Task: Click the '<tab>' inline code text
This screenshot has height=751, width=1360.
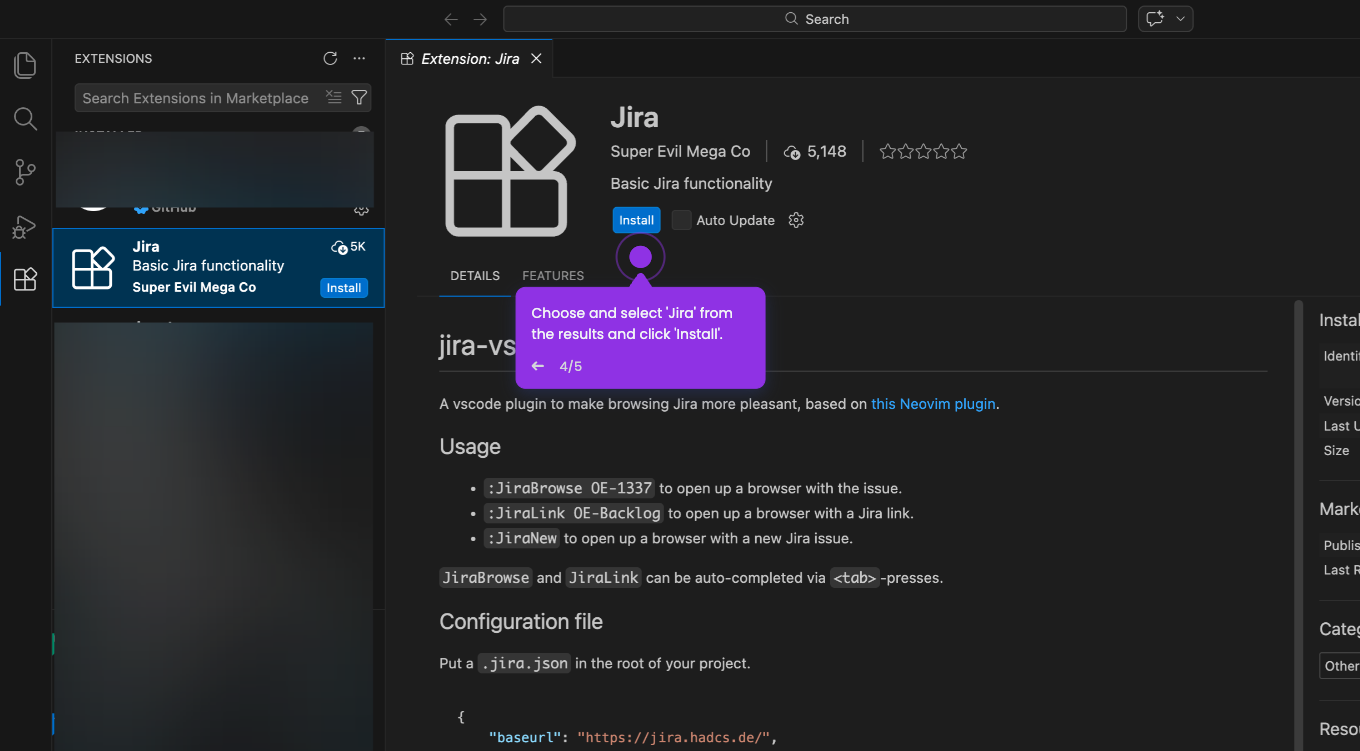Action: 855,577
